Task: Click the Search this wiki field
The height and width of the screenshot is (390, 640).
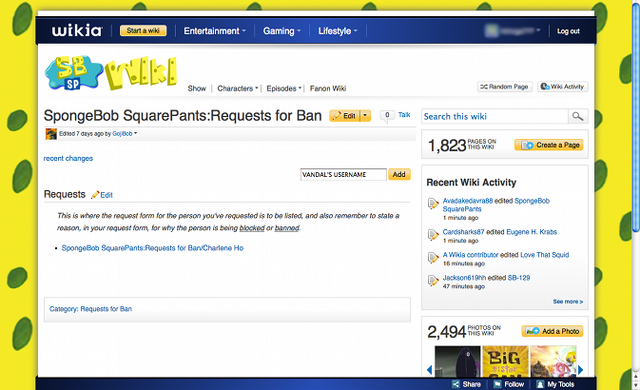Action: coord(495,116)
